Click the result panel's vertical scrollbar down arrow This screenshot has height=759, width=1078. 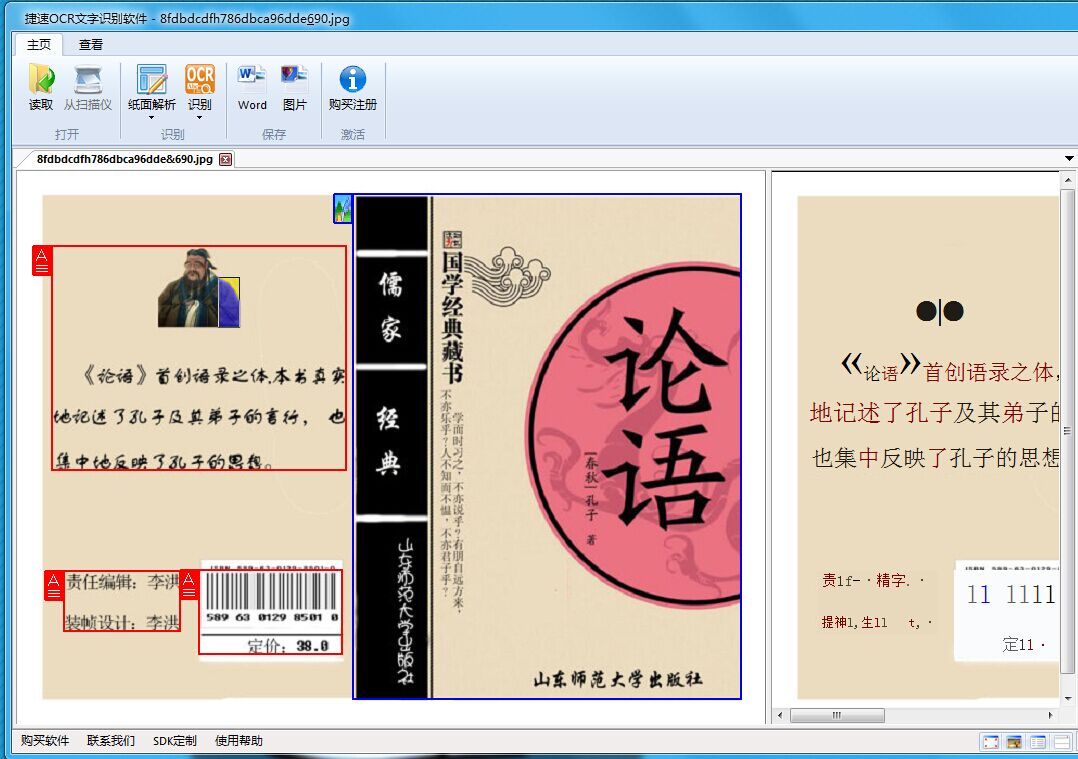click(x=1068, y=698)
